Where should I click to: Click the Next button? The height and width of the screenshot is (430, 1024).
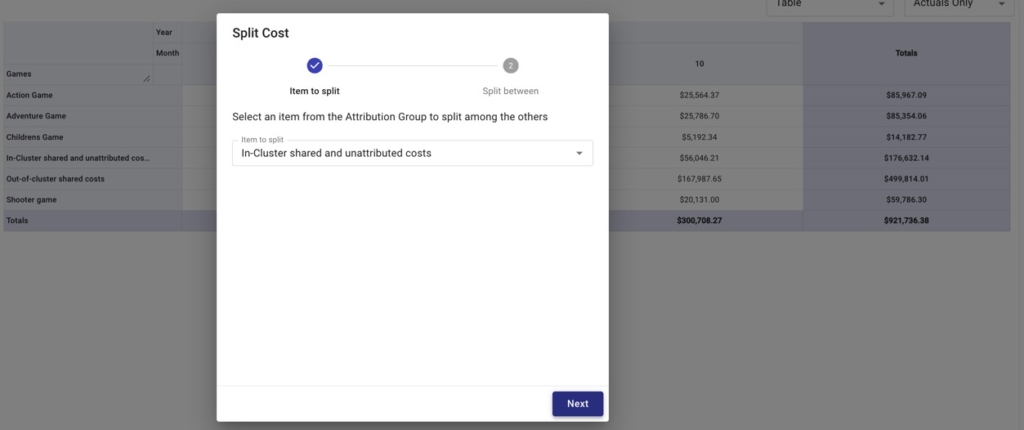click(577, 404)
